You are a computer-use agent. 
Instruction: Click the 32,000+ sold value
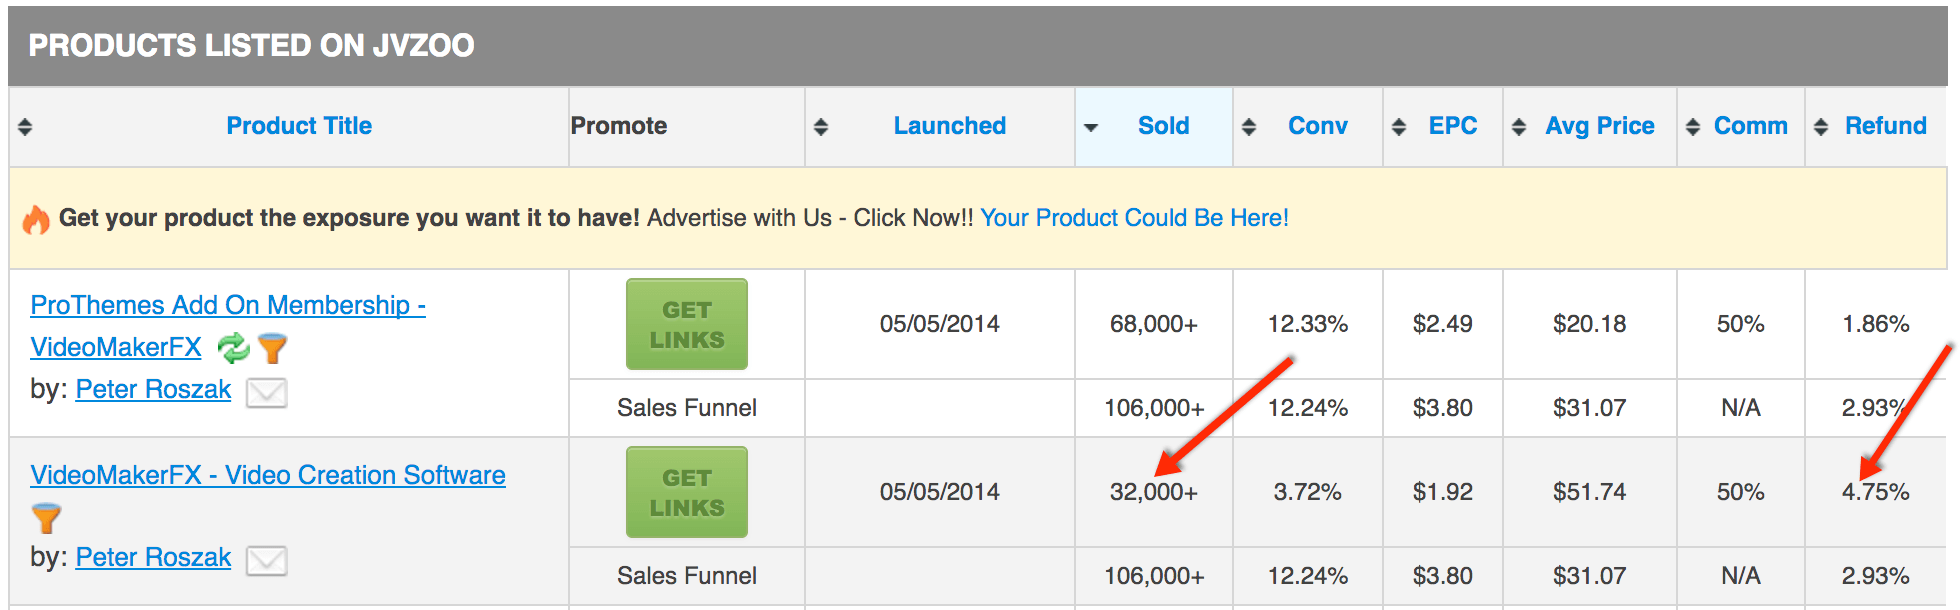click(x=1154, y=492)
